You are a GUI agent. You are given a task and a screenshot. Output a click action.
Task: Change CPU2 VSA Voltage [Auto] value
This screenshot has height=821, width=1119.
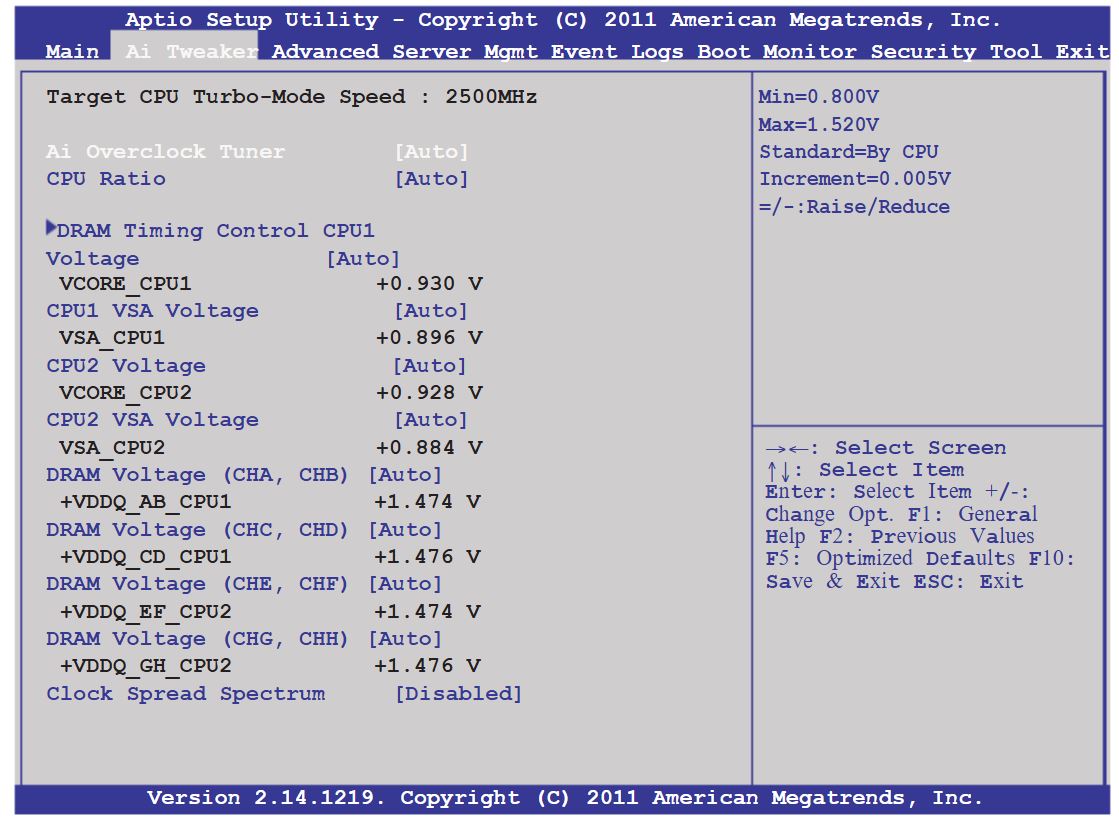(432, 420)
